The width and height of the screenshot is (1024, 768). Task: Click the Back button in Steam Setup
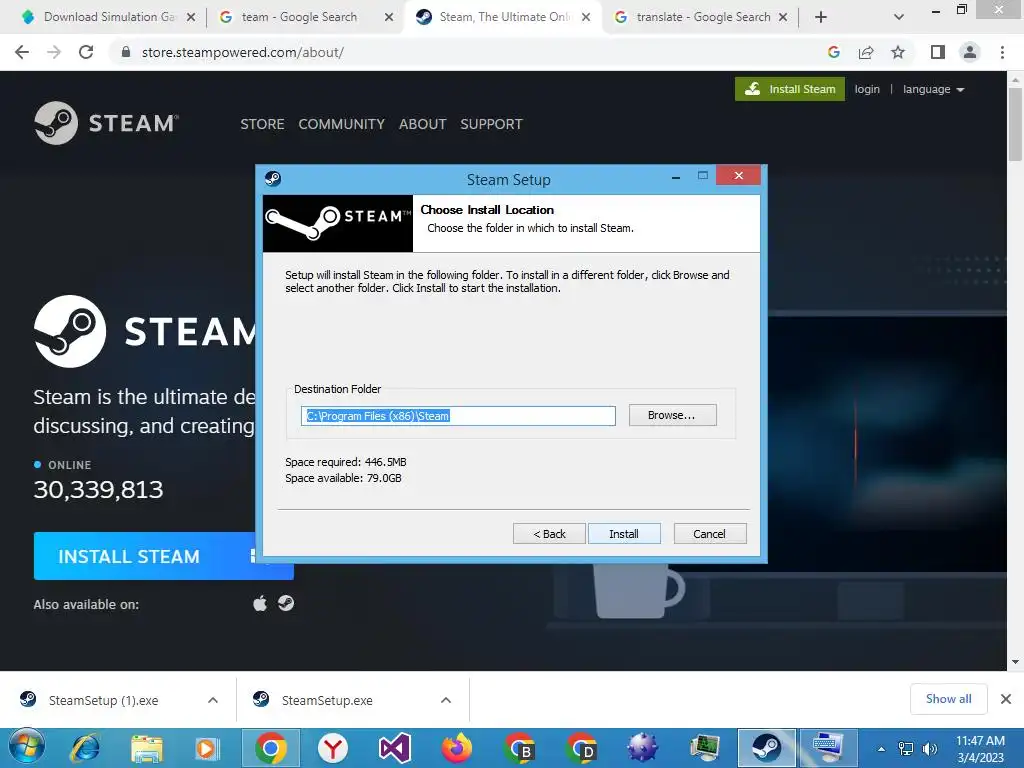[x=549, y=534]
